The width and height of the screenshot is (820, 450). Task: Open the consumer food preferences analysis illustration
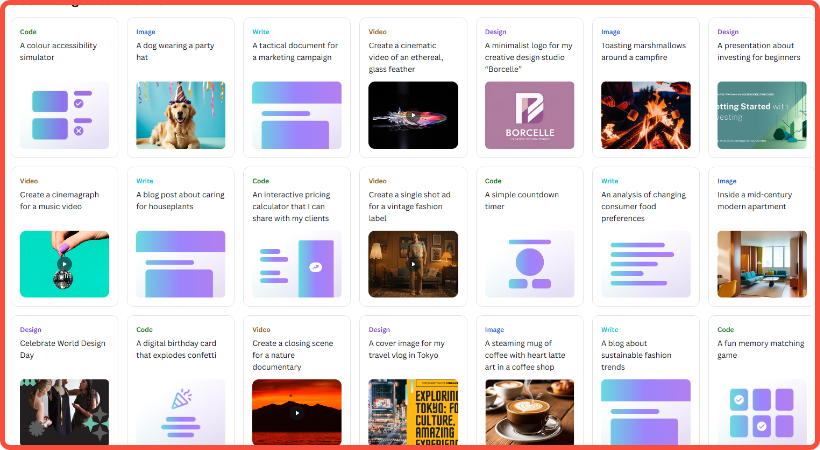(x=646, y=264)
